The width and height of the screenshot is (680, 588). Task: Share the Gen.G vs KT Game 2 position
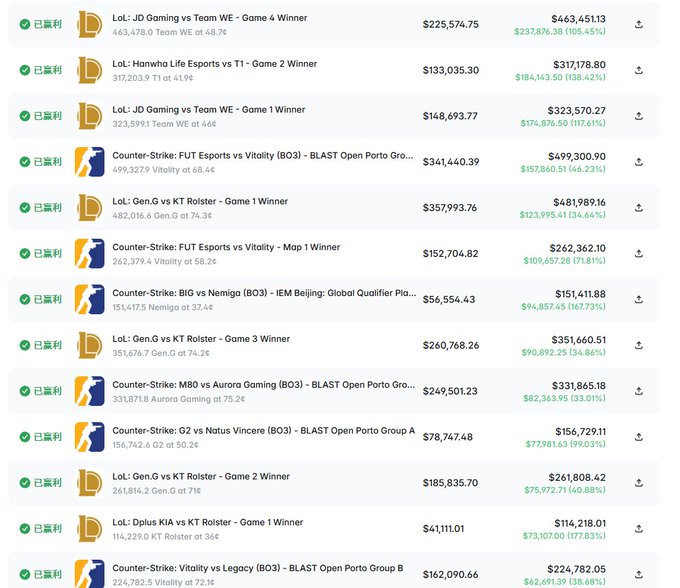pyautogui.click(x=638, y=483)
